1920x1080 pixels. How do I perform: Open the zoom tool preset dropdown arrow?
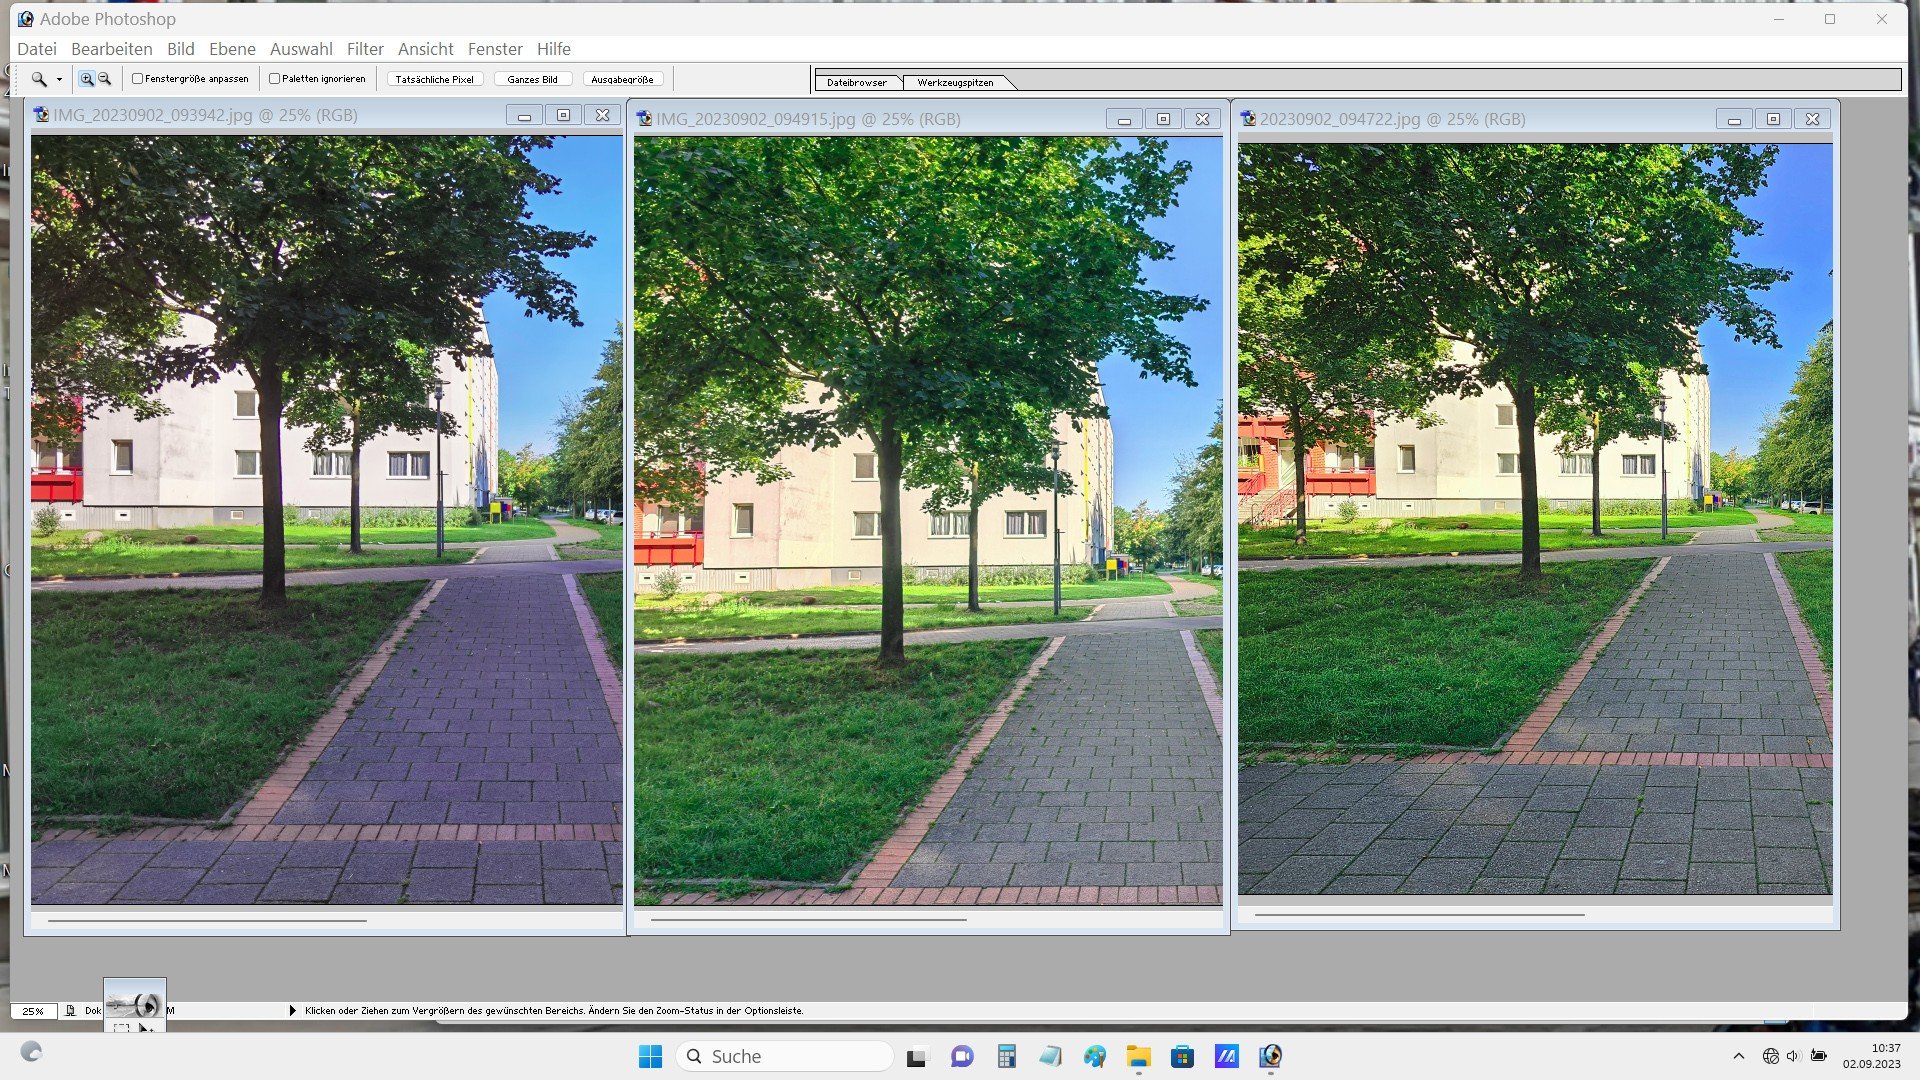[59, 80]
